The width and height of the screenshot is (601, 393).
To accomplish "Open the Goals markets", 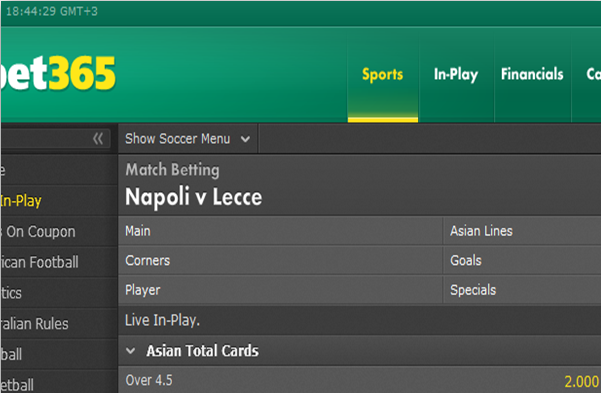I will click(x=522, y=260).
